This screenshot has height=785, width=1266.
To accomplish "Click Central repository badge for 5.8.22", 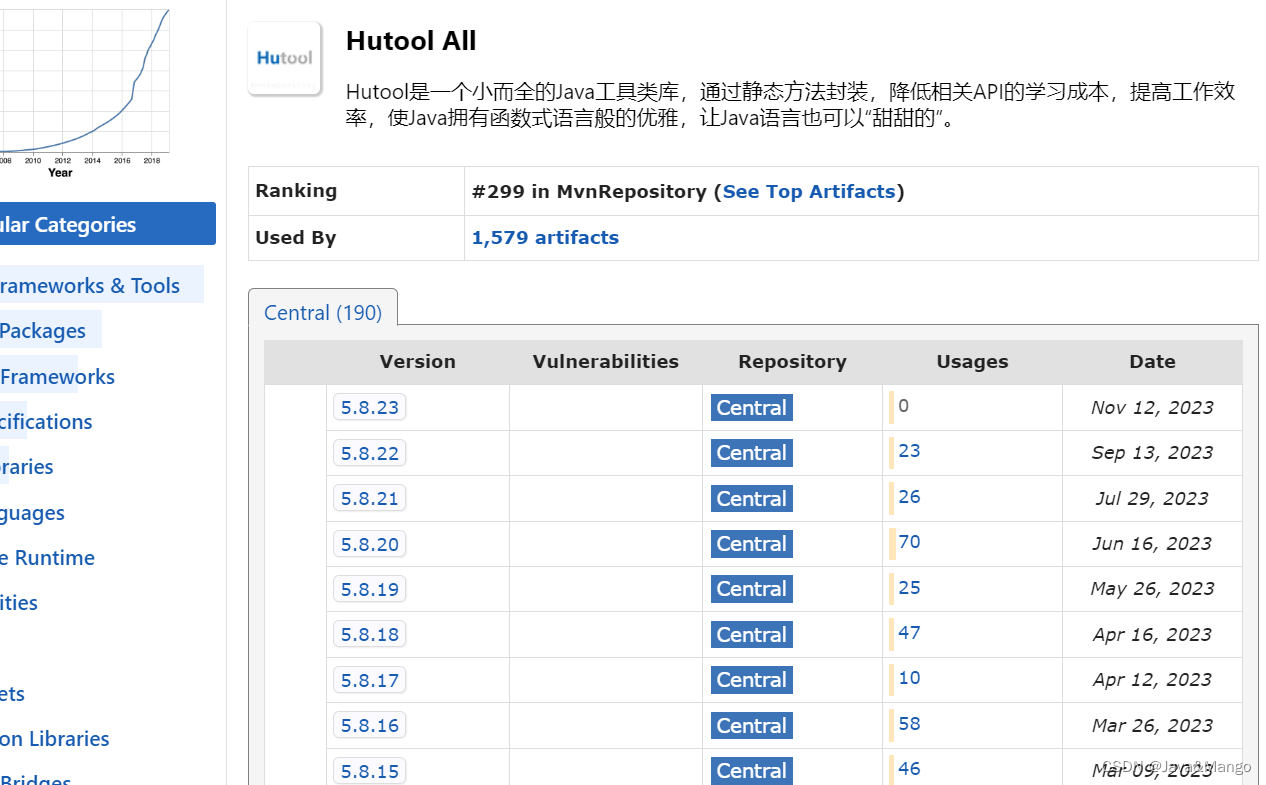I will click(752, 453).
